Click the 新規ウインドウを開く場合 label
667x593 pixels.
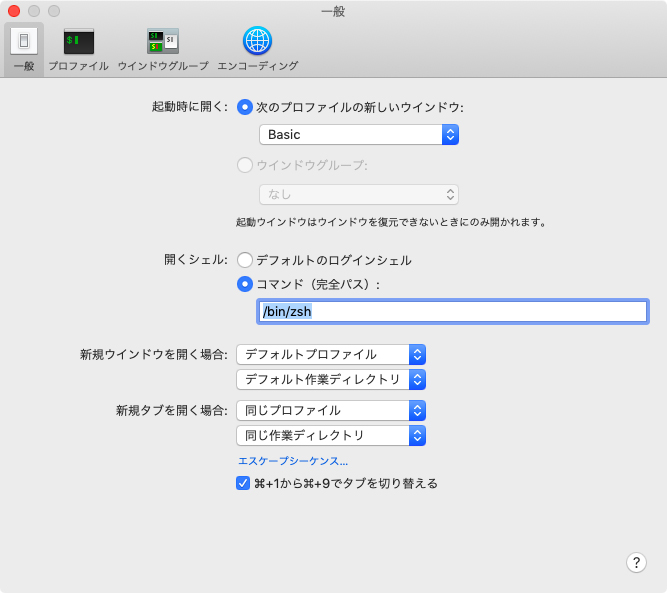(154, 354)
